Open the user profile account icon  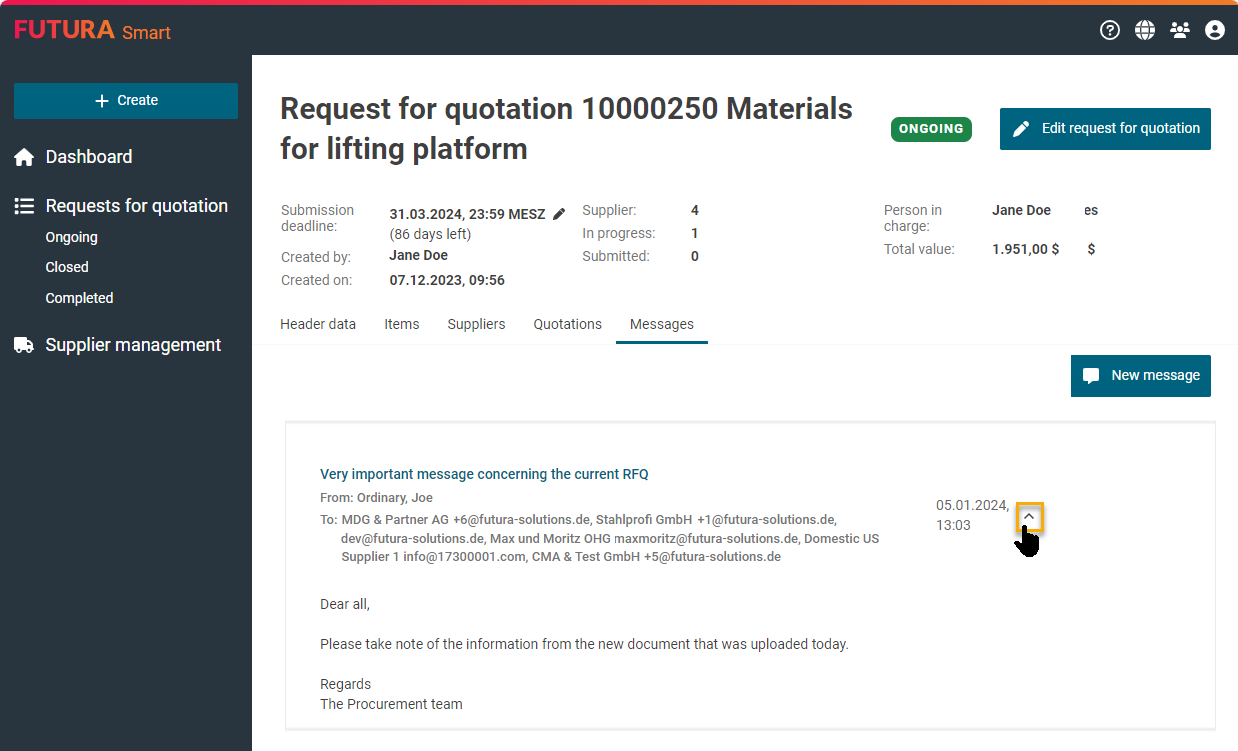pyautogui.click(x=1215, y=30)
